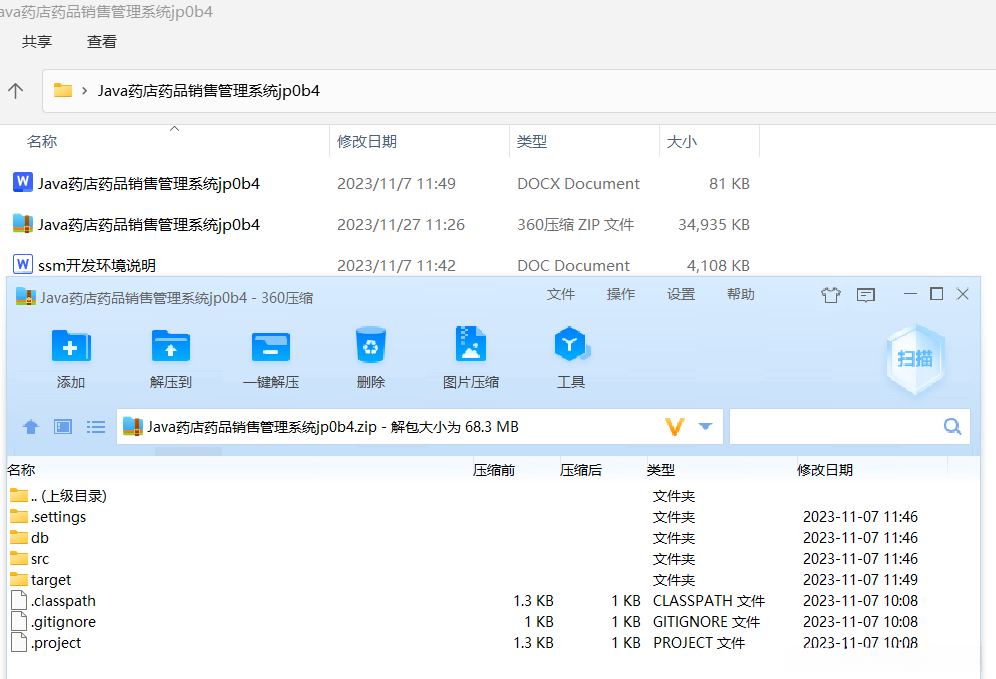Click the Explorer address bar path text
996x679 pixels.
208,91
